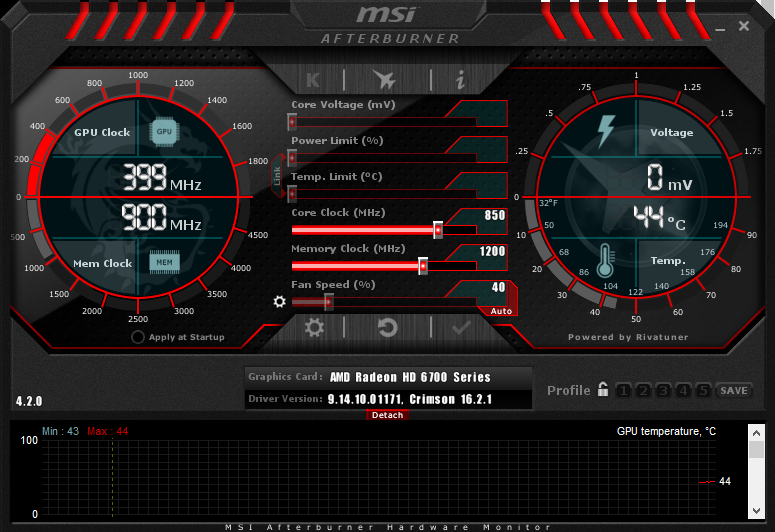The width and height of the screenshot is (775, 532).
Task: Click the graphics card name AMD Radeon HD 6700 Series
Action: [410, 377]
